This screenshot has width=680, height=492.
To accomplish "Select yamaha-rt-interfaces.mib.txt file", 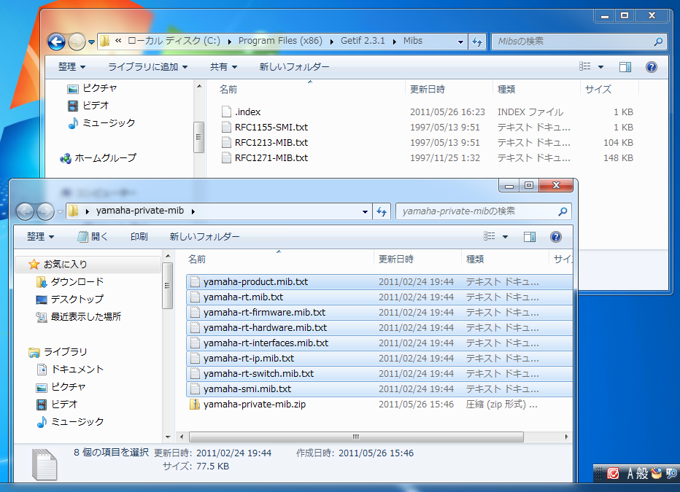I will click(379, 343).
